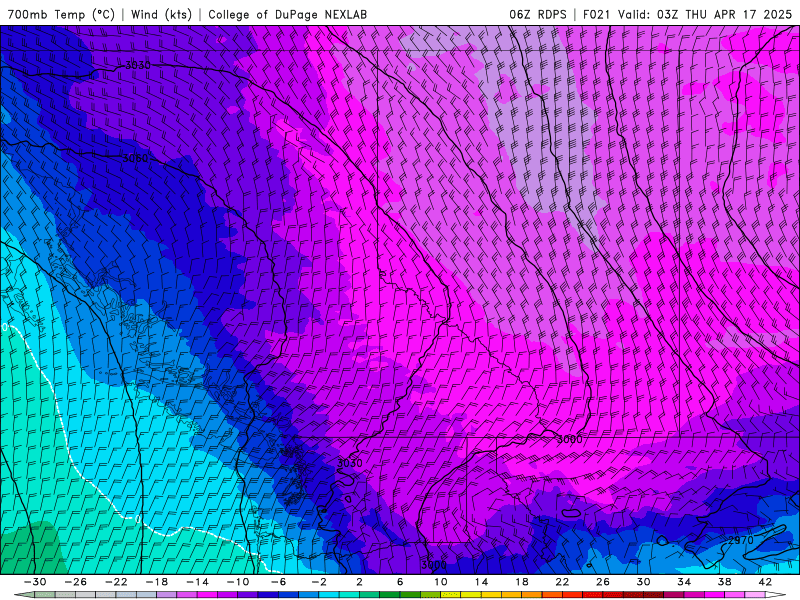Click the -6 color scale label
800x600 pixels.
[279, 582]
